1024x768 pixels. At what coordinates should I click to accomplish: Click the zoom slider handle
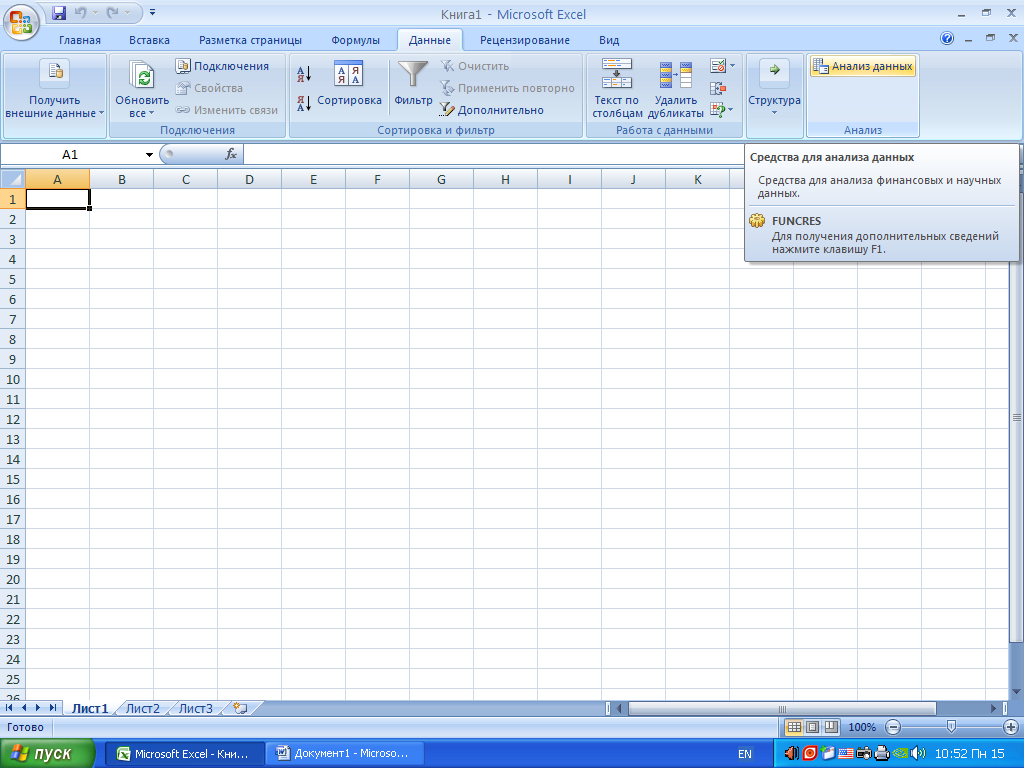click(x=951, y=726)
